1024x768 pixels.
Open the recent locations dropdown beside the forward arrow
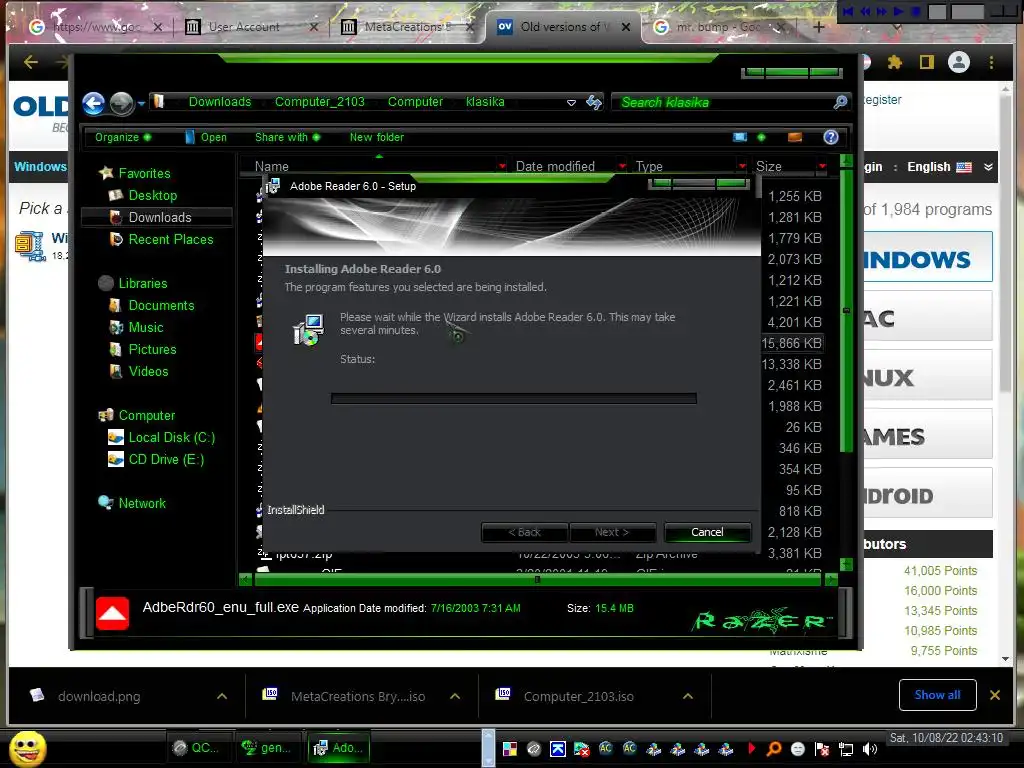(141, 103)
